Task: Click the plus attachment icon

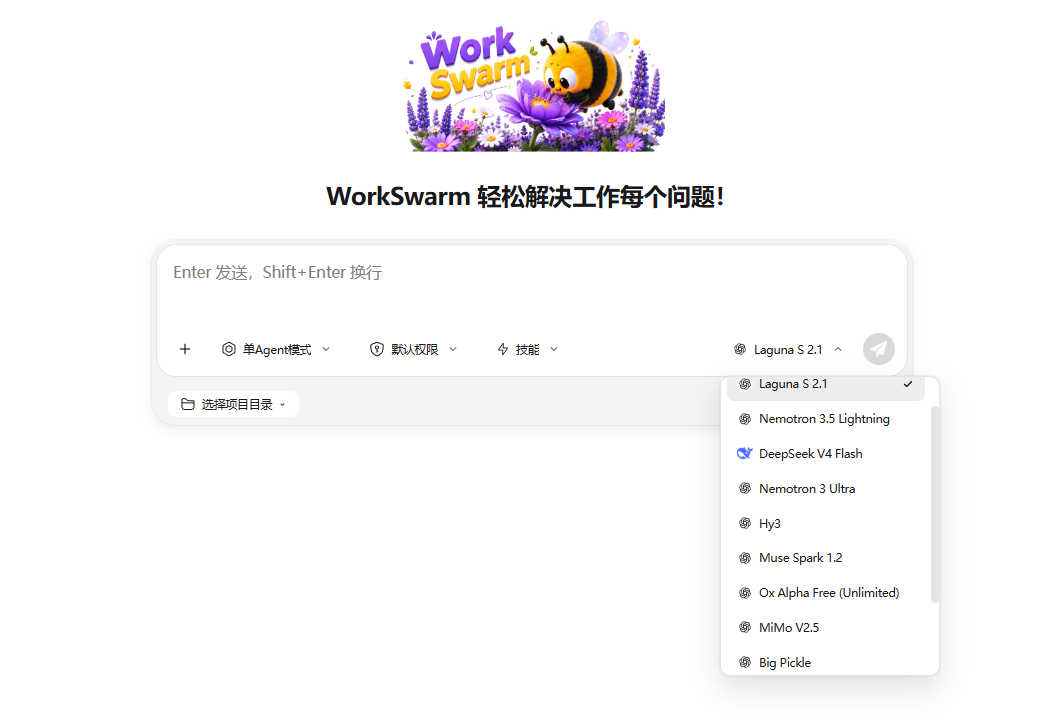Action: (185, 349)
